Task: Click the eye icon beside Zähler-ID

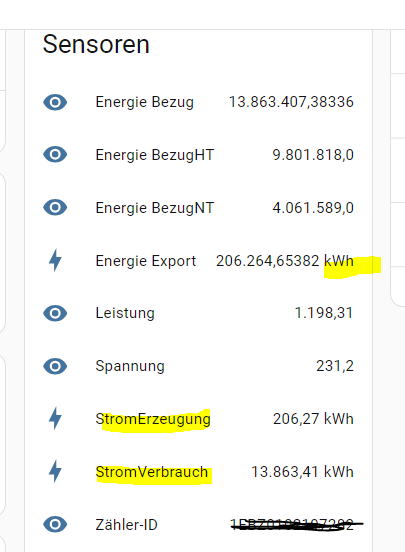Action: 55,525
